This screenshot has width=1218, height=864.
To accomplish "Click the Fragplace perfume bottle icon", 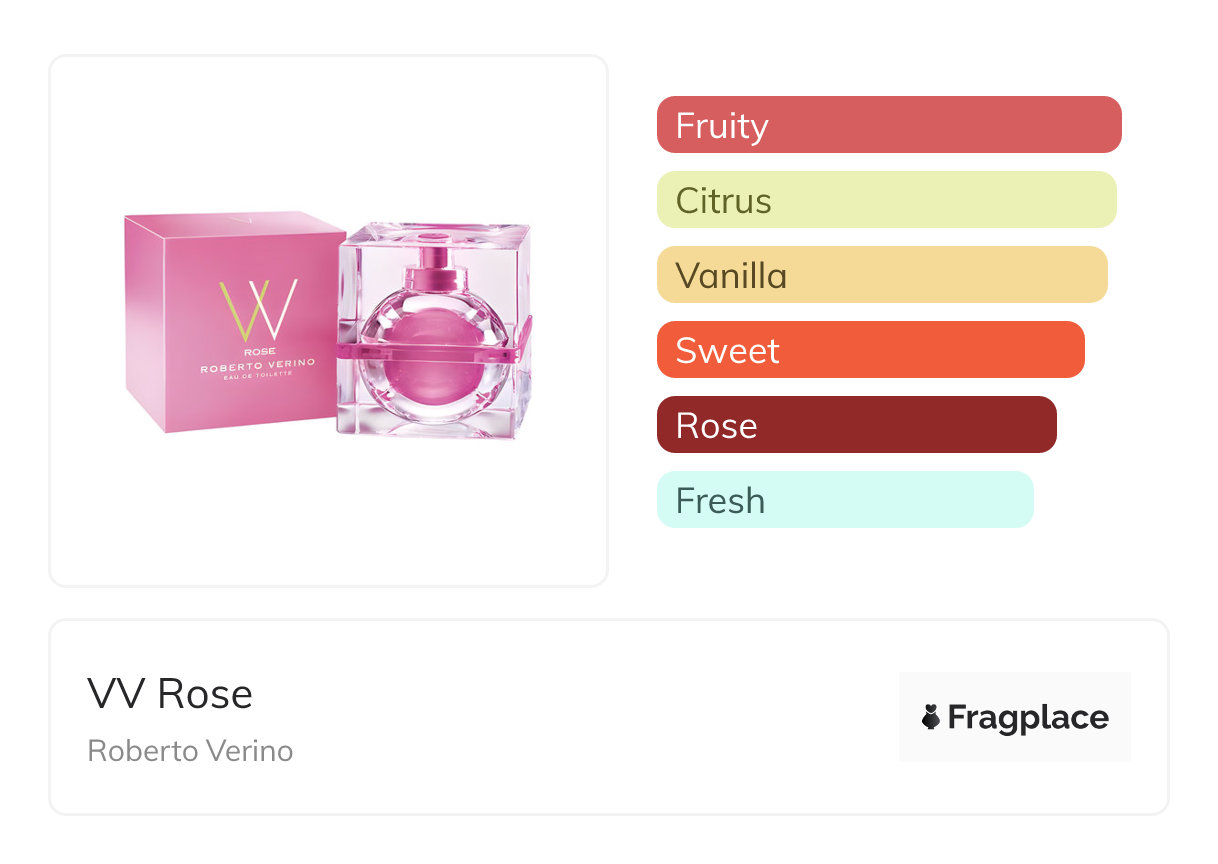I will pos(931,717).
